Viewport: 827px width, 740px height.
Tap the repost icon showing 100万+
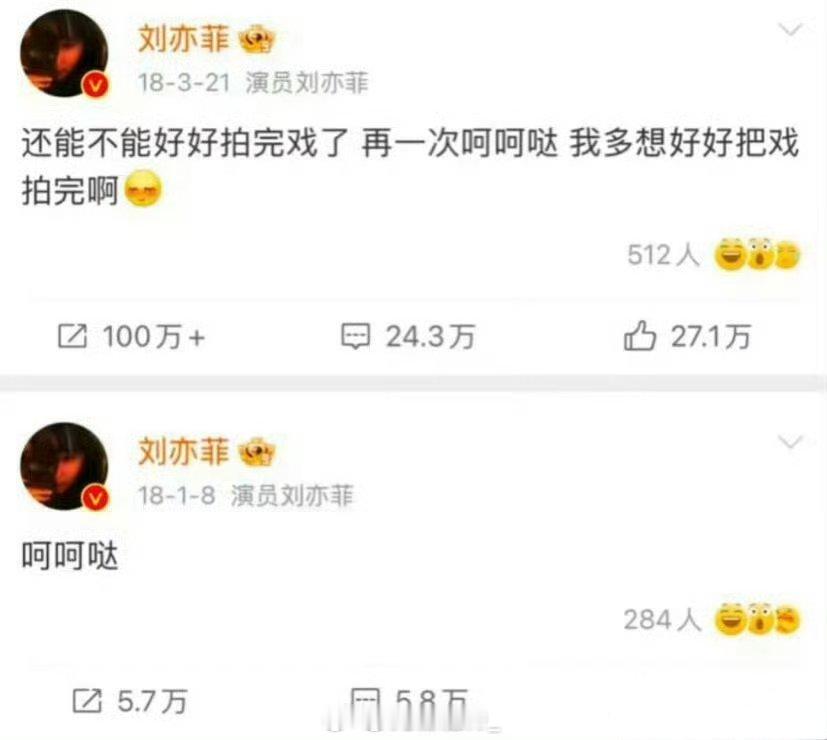[x=72, y=336]
